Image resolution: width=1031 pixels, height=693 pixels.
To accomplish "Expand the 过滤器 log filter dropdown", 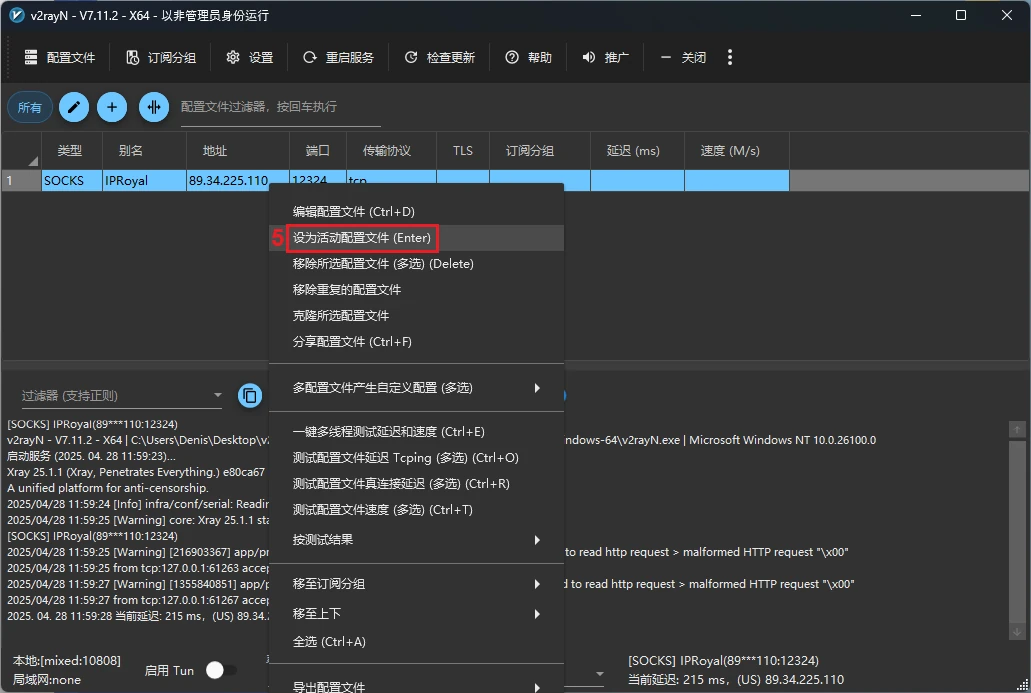I will coord(218,396).
